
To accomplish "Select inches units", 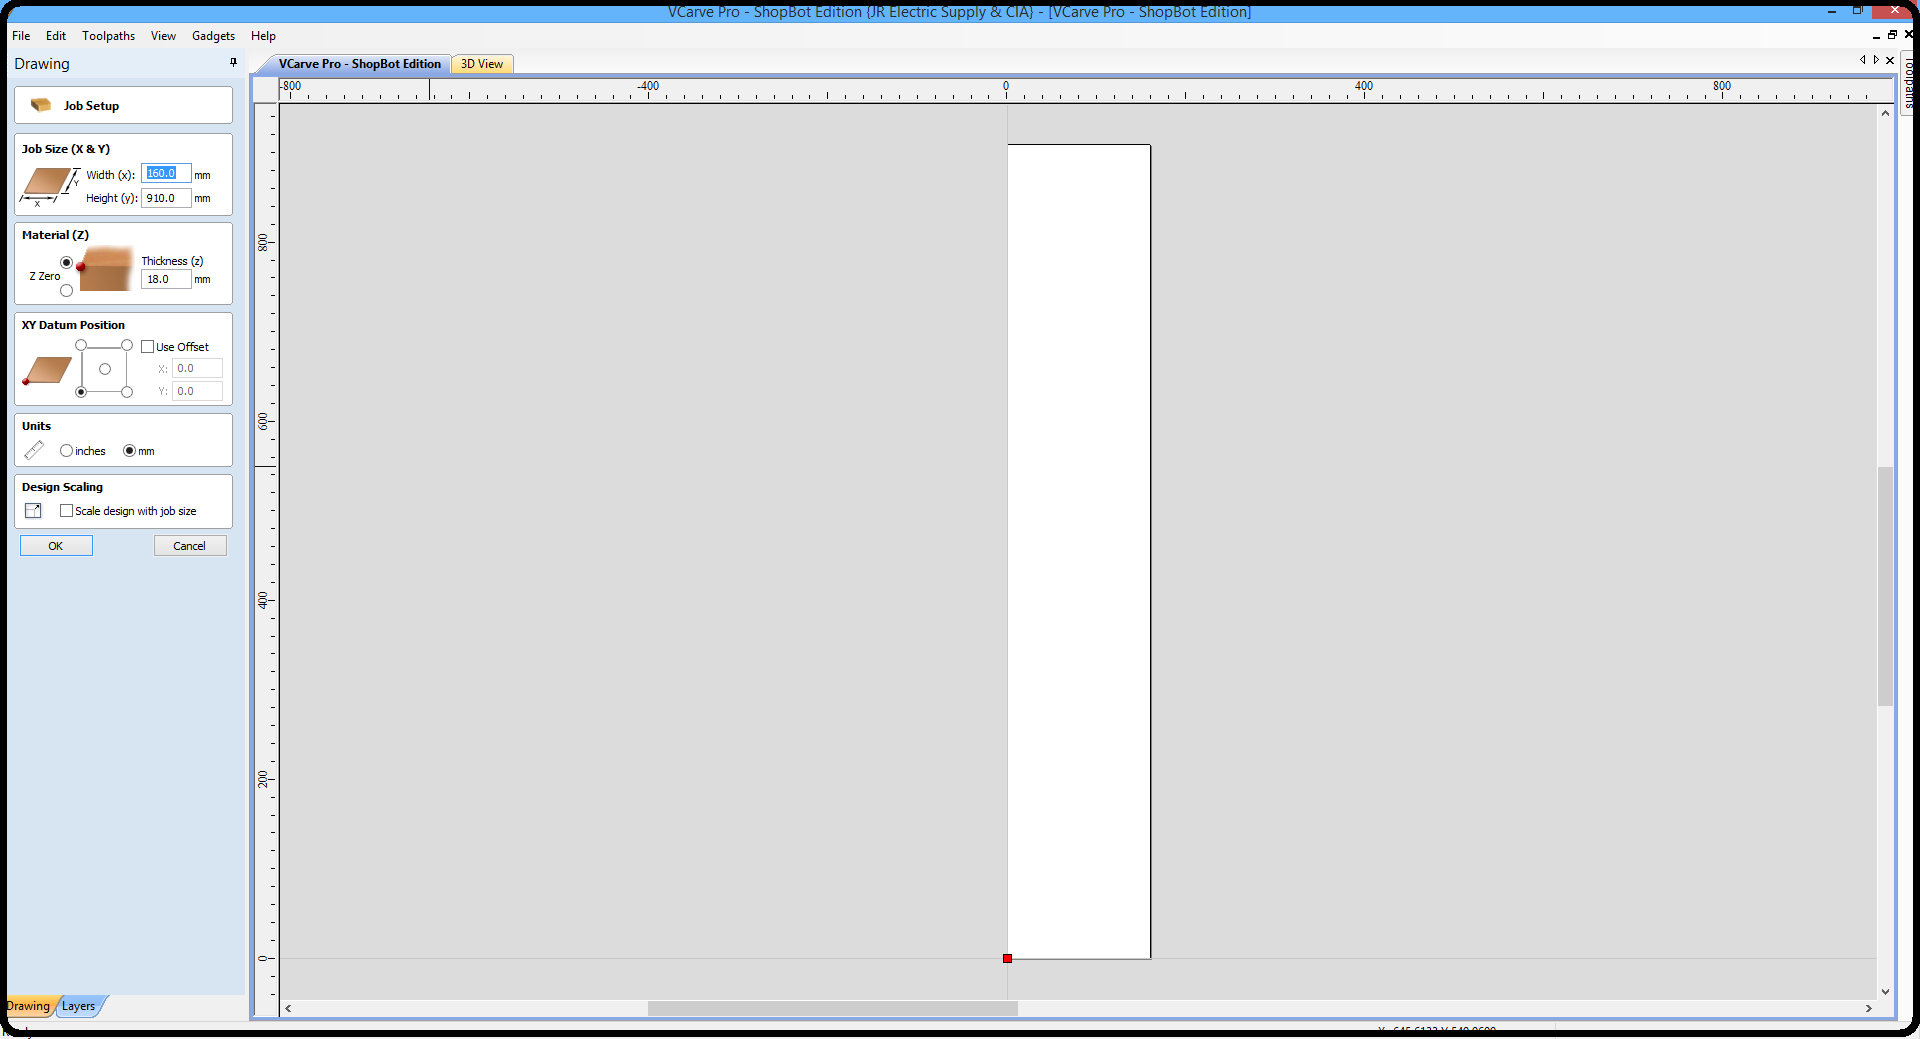I will pyautogui.click(x=66, y=451).
